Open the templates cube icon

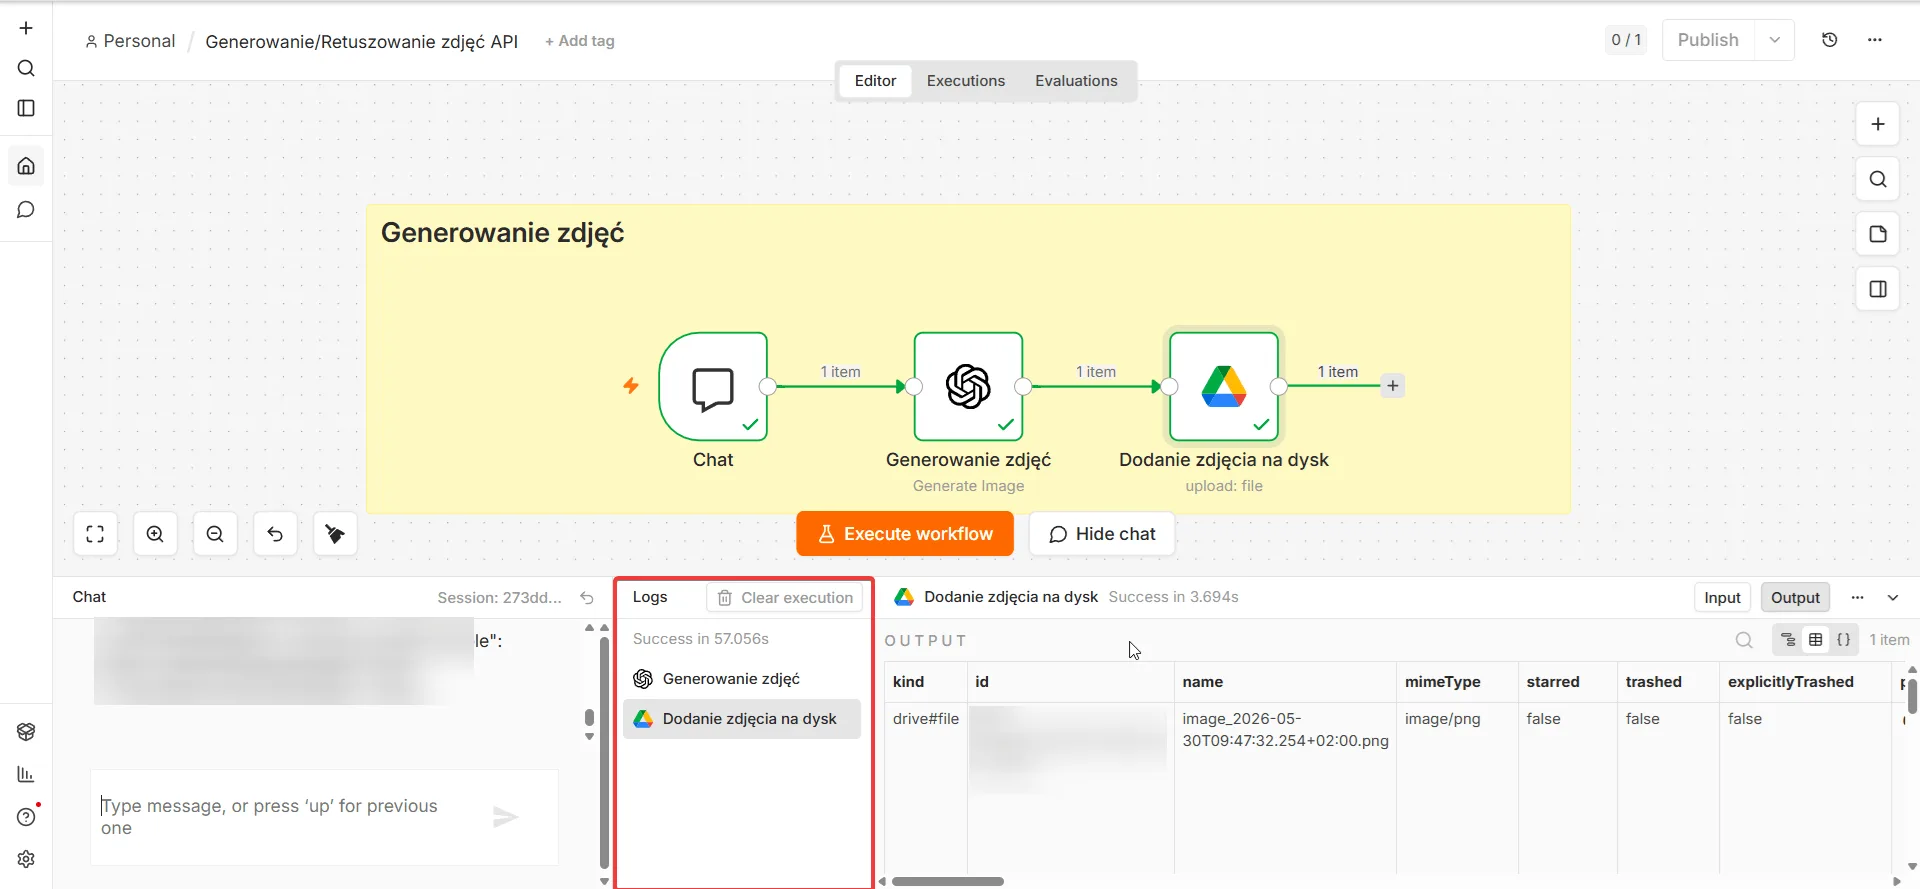[x=26, y=732]
